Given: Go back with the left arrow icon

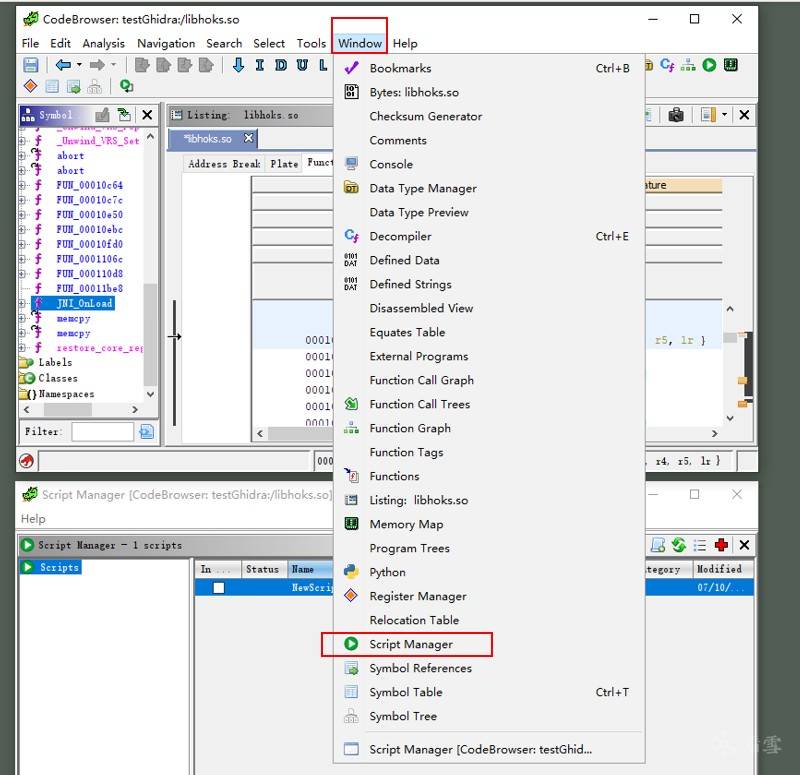Looking at the screenshot, I should pyautogui.click(x=63, y=65).
